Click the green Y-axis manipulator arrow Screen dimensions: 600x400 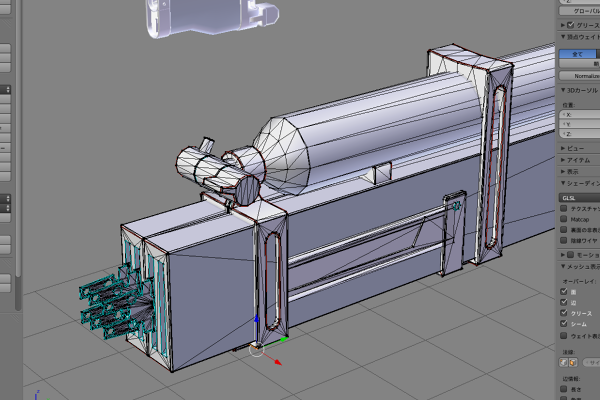point(284,339)
